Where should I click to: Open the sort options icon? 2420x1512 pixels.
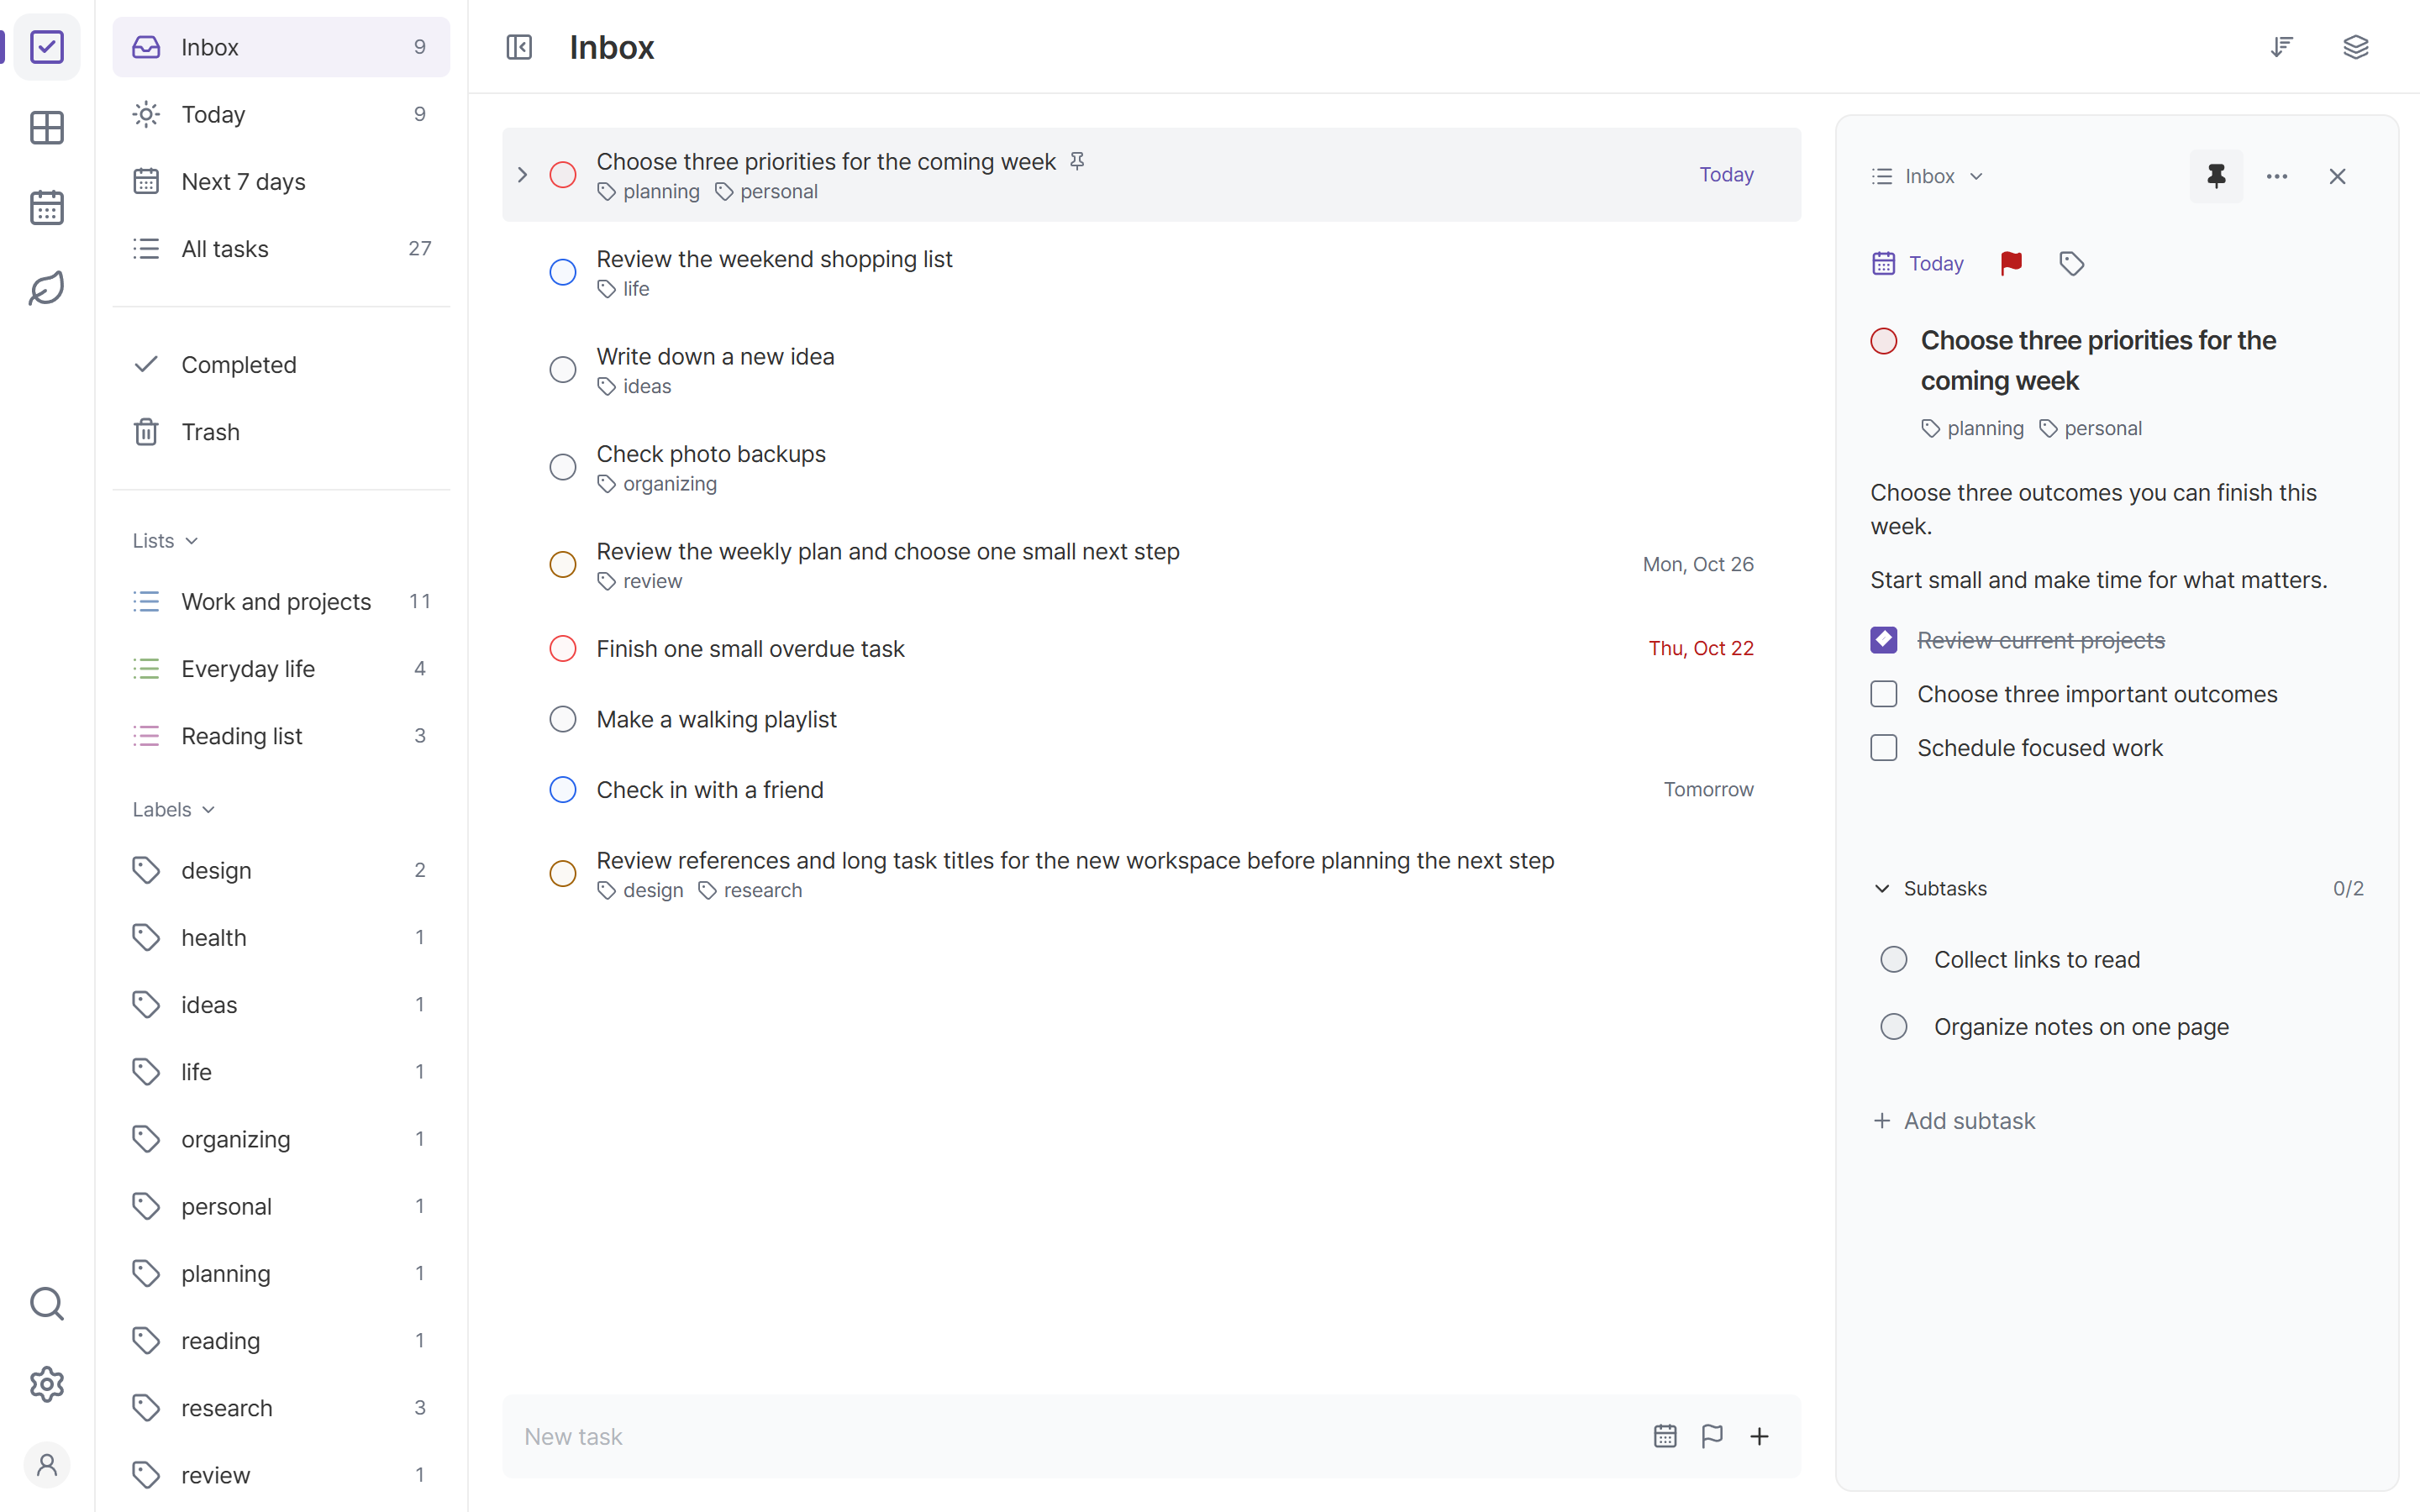click(2281, 47)
